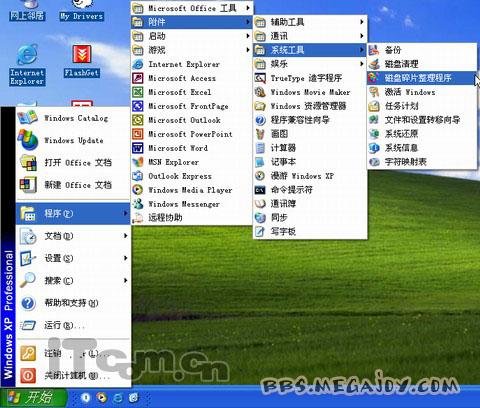Click the Microsoft Outlook icon

point(138,120)
